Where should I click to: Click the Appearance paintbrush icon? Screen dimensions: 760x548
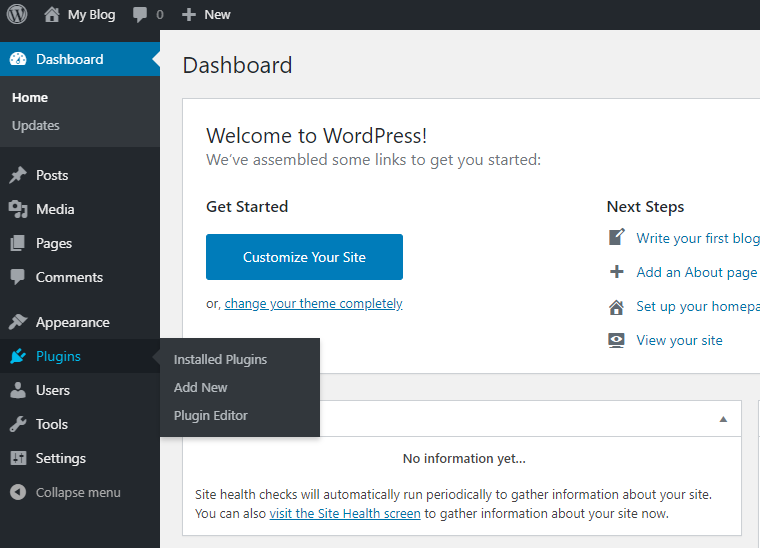(x=18, y=322)
